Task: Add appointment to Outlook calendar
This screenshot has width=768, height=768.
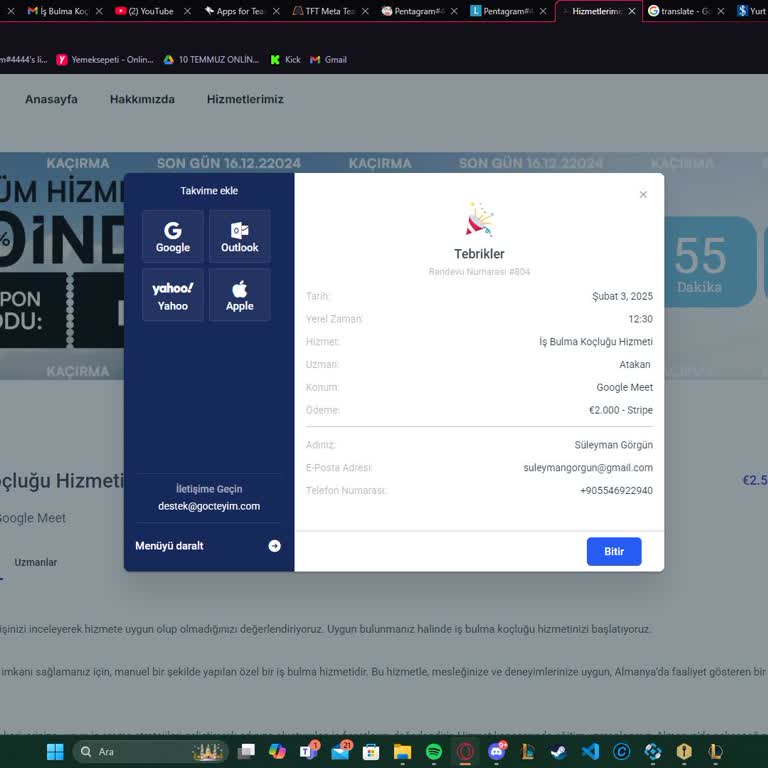Action: coord(240,237)
